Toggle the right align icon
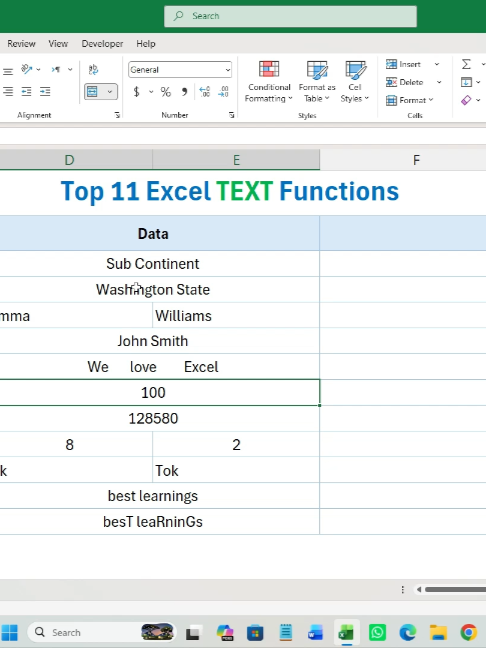Image resolution: width=486 pixels, height=648 pixels. click(x=7, y=91)
